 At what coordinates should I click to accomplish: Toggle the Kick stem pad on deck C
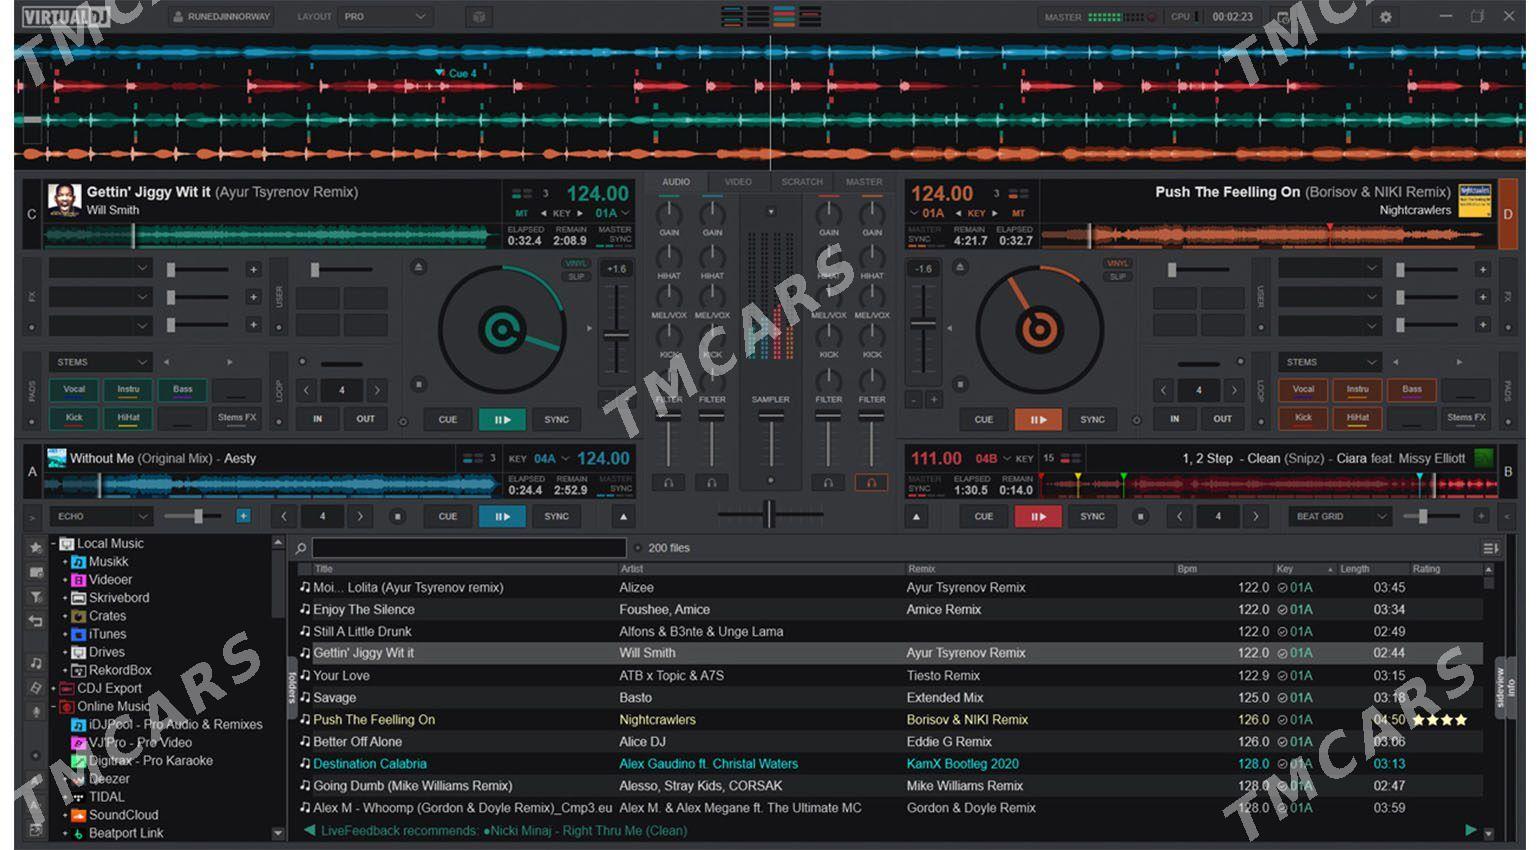click(x=74, y=418)
